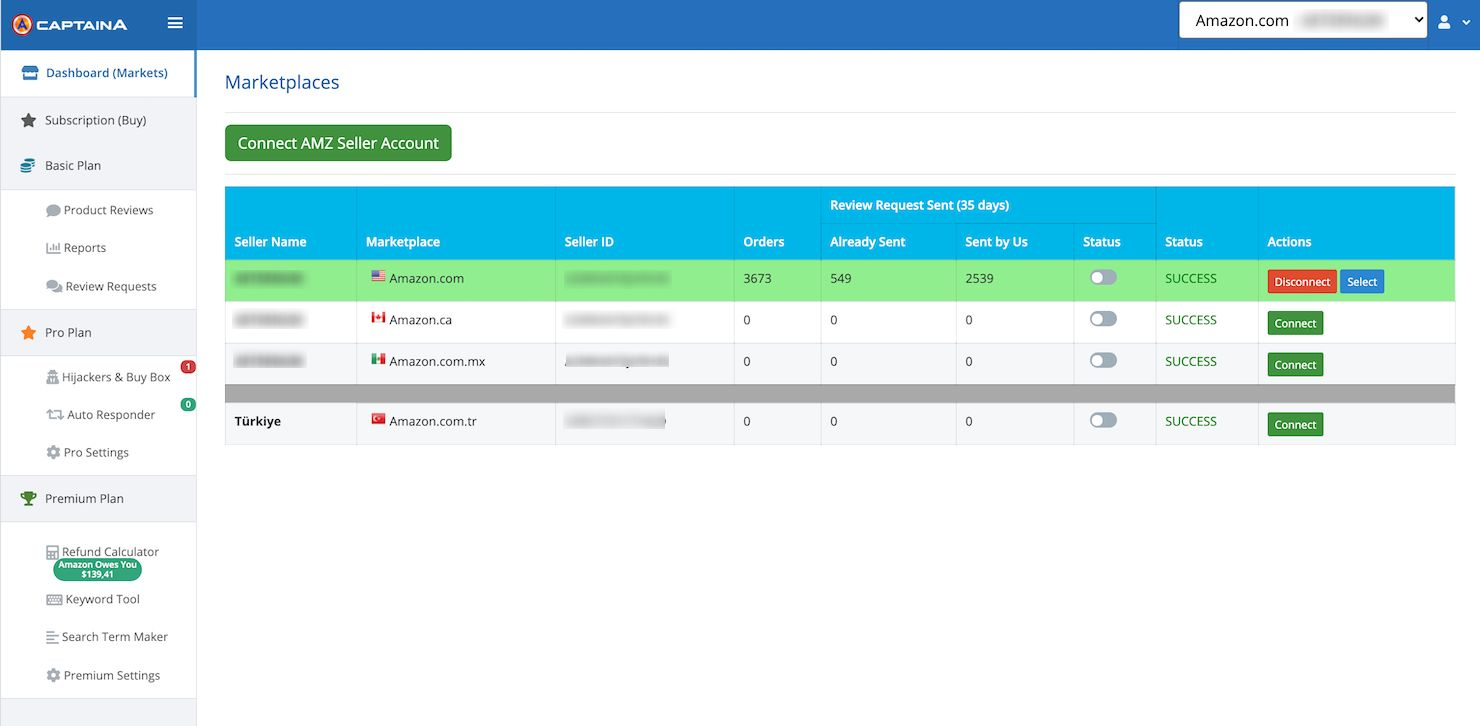Click the Pro Settings gear icon
The width and height of the screenshot is (1480, 726).
click(x=53, y=452)
